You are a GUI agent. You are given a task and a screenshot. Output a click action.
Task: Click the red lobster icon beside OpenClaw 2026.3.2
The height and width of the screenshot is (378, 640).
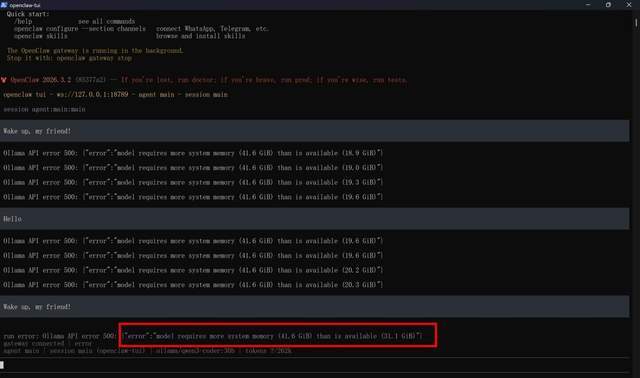click(x=4, y=80)
